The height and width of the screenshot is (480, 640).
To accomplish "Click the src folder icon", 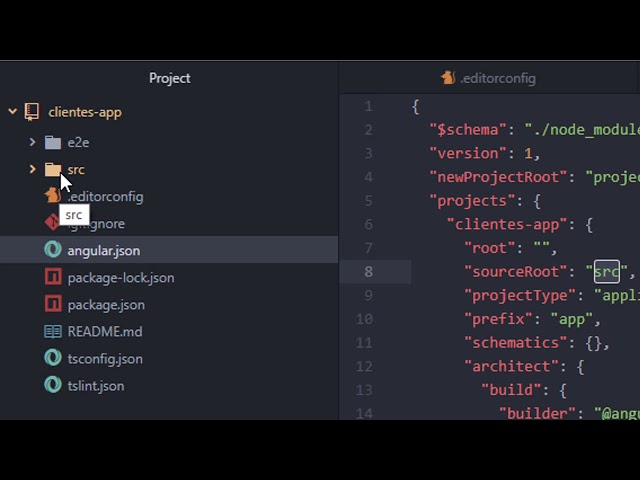I will pyautogui.click(x=53, y=169).
